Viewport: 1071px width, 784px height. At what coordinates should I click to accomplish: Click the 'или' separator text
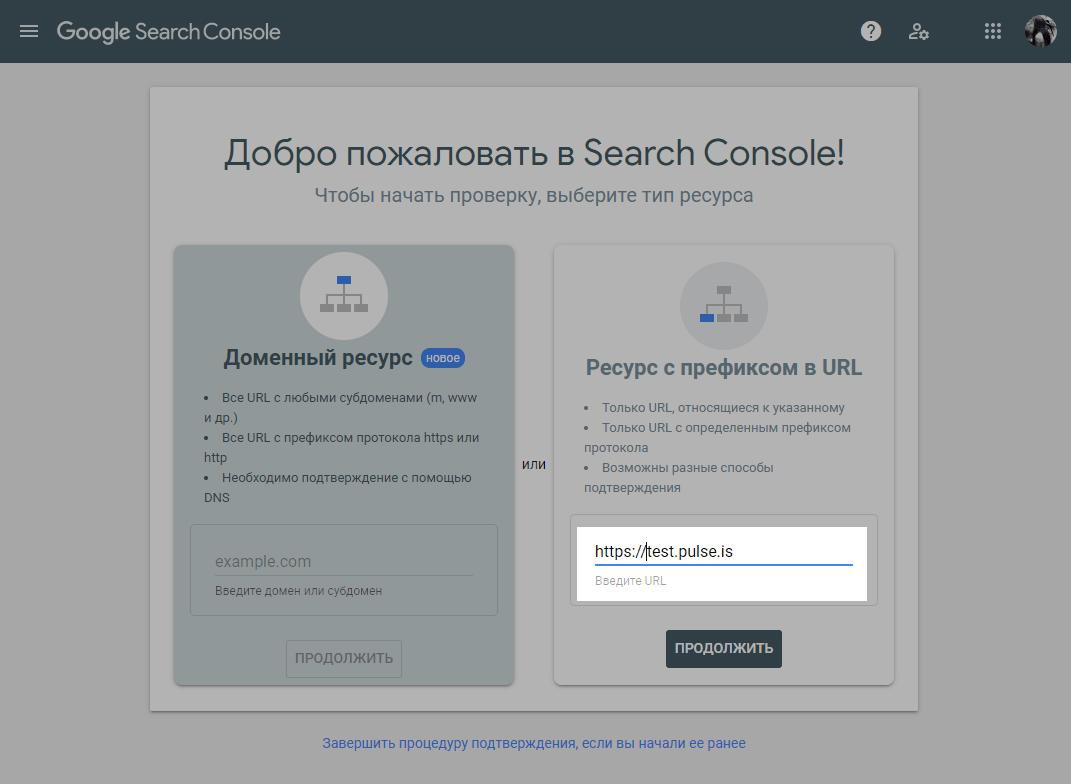click(x=533, y=464)
